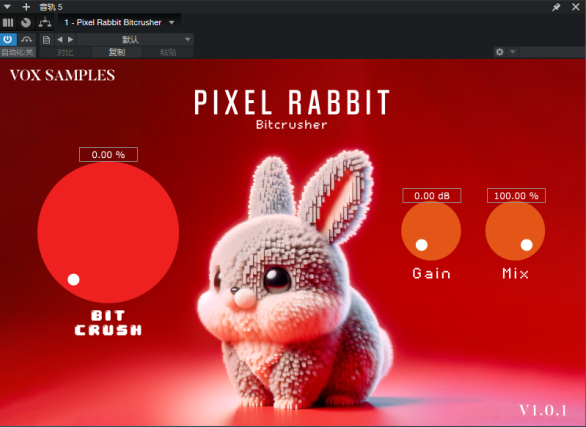Click the BIT CRUSH label under knob
Screen dimensions: 586x427
pyautogui.click(x=108, y=323)
